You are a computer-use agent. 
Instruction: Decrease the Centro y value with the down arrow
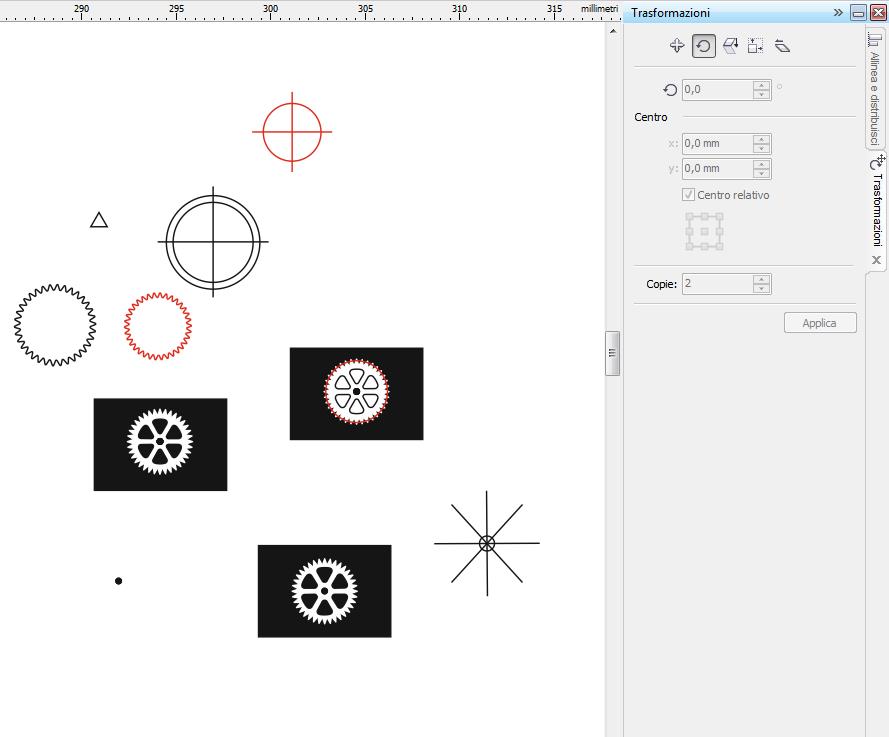761,173
